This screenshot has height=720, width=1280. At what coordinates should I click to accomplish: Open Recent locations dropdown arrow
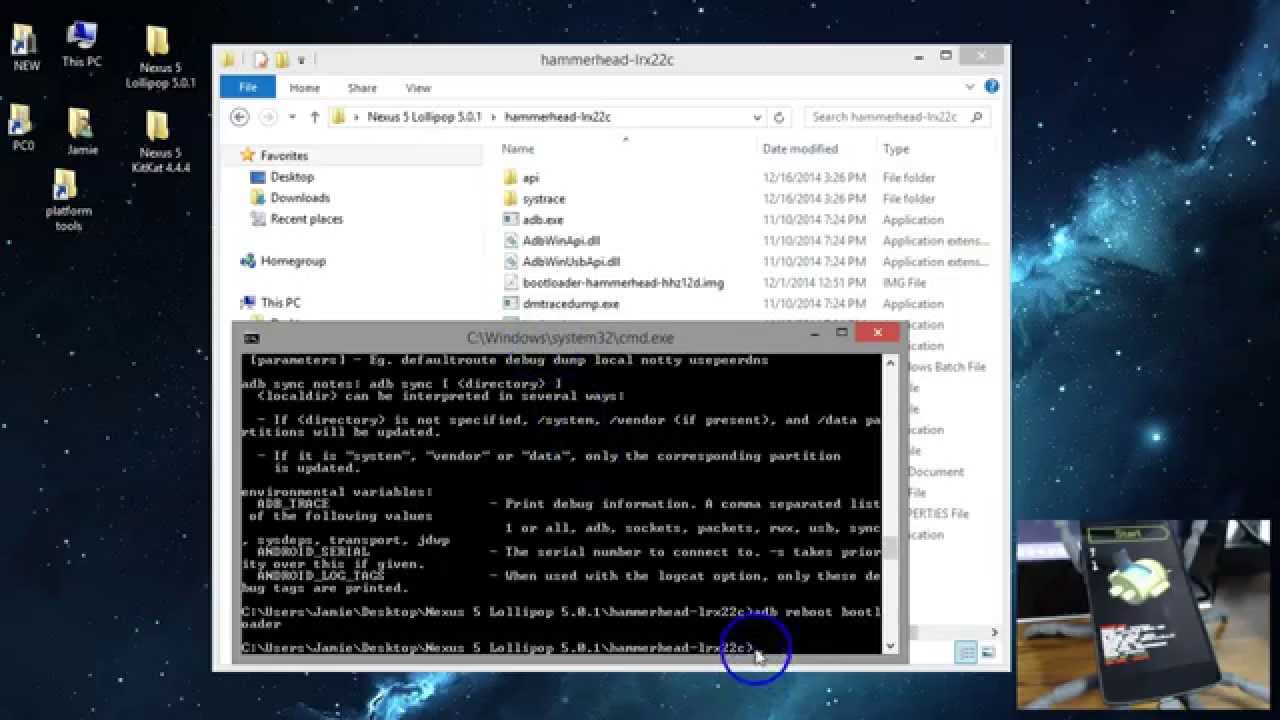292,117
